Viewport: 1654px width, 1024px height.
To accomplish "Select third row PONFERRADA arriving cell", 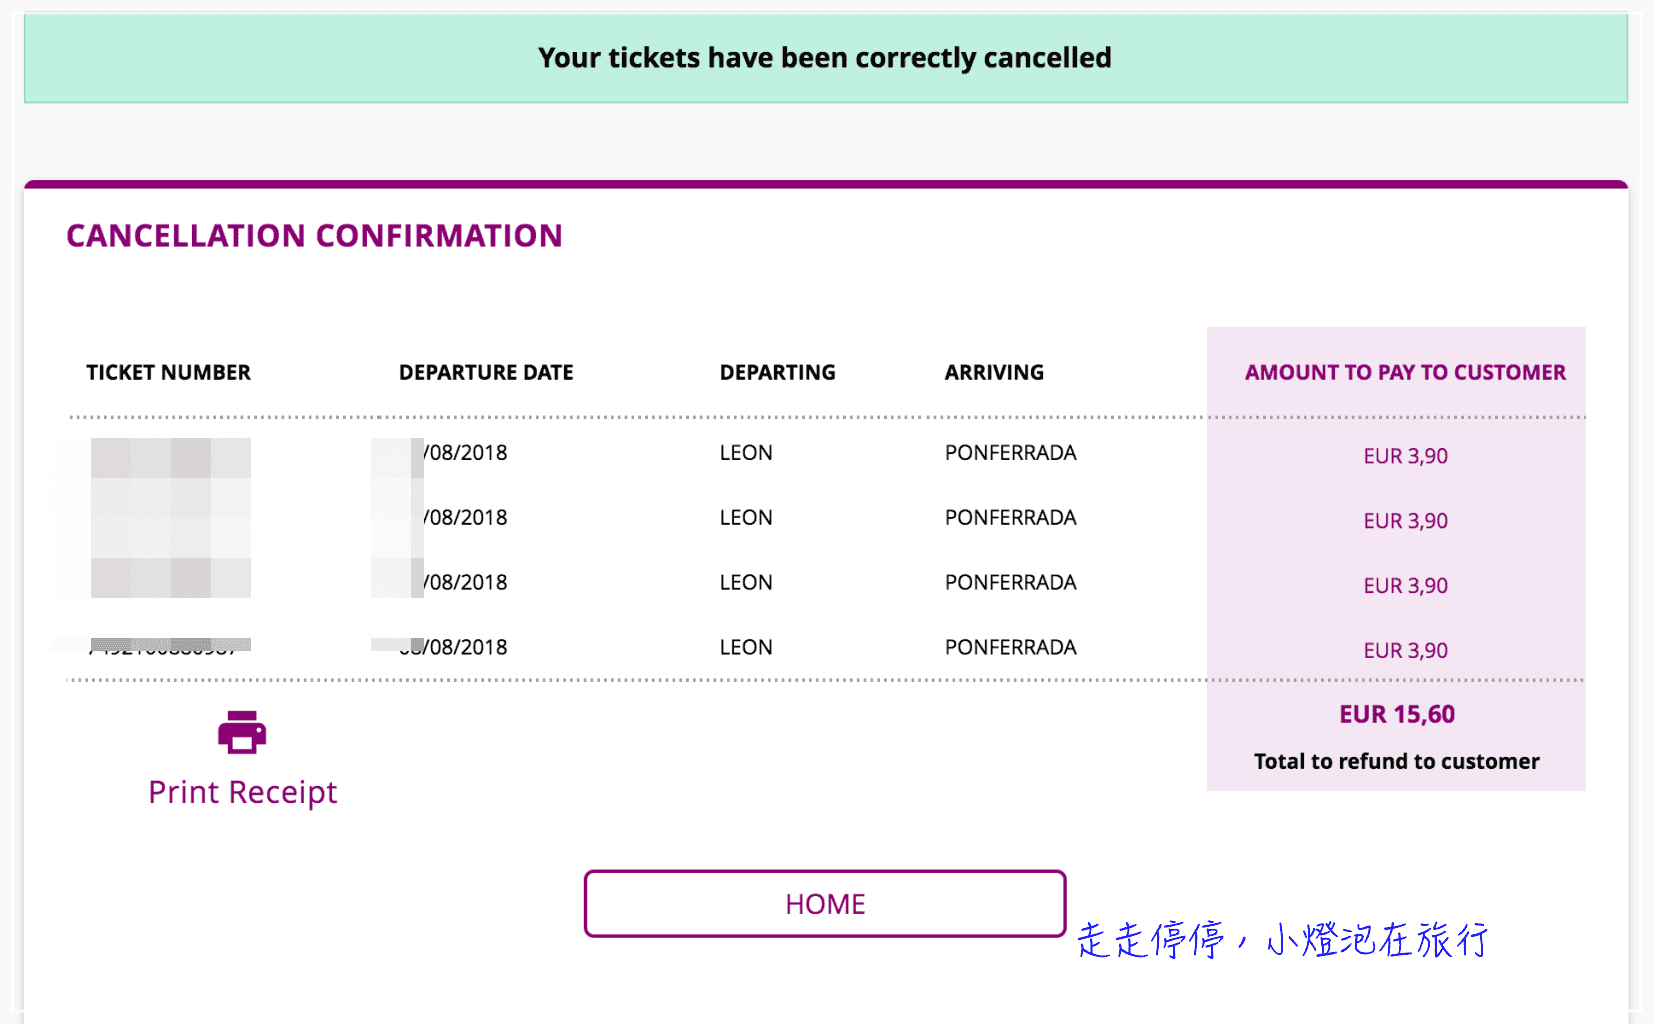I will (x=1010, y=583).
